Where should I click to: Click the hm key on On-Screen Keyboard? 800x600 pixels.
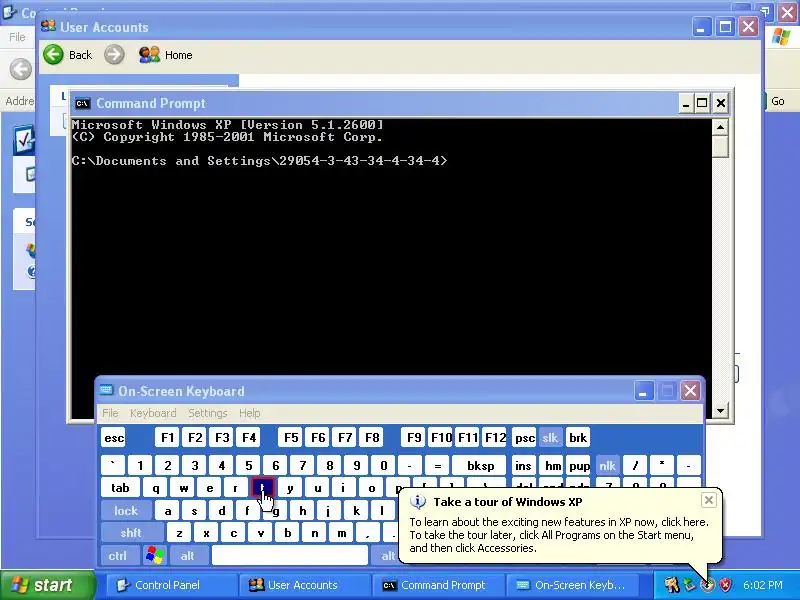(x=553, y=465)
